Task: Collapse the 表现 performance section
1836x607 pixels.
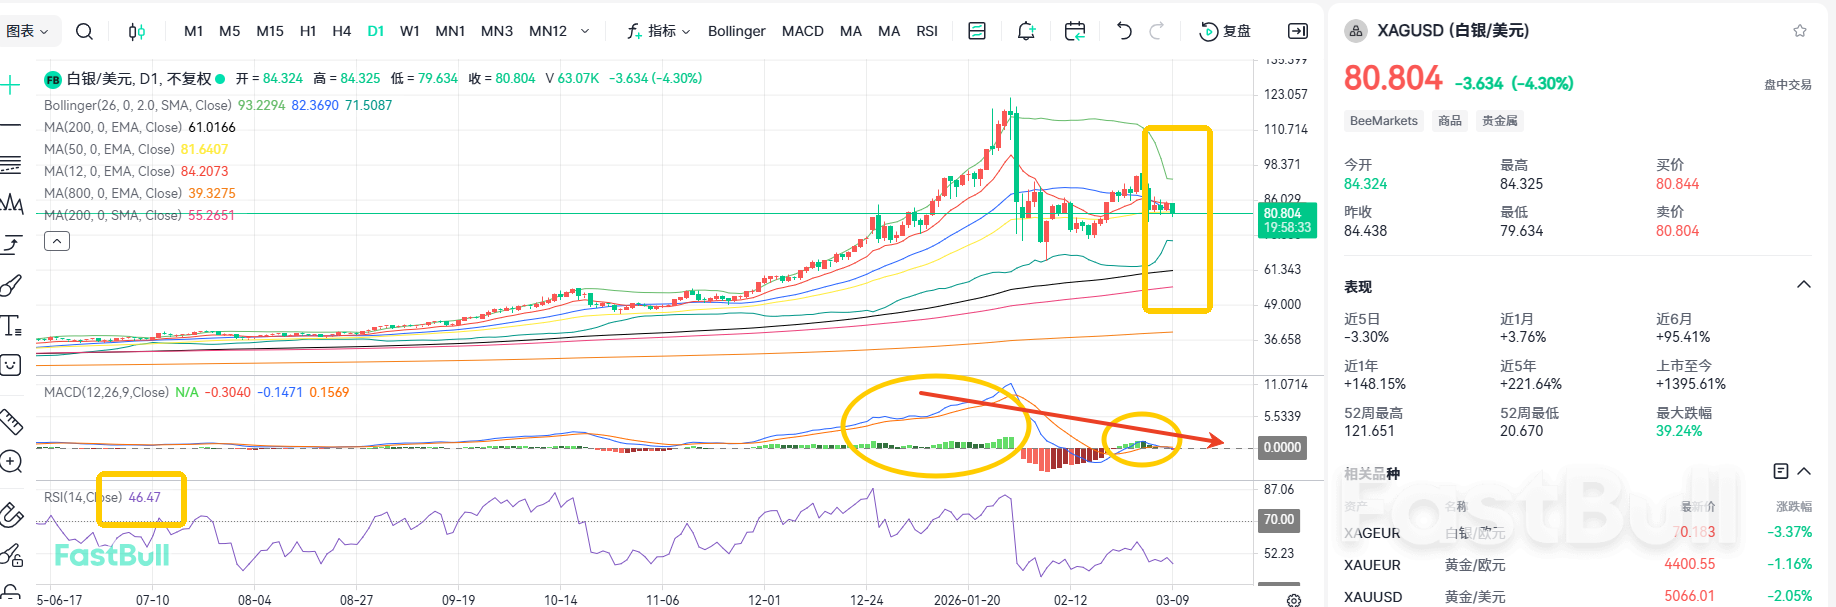Action: tap(1804, 285)
